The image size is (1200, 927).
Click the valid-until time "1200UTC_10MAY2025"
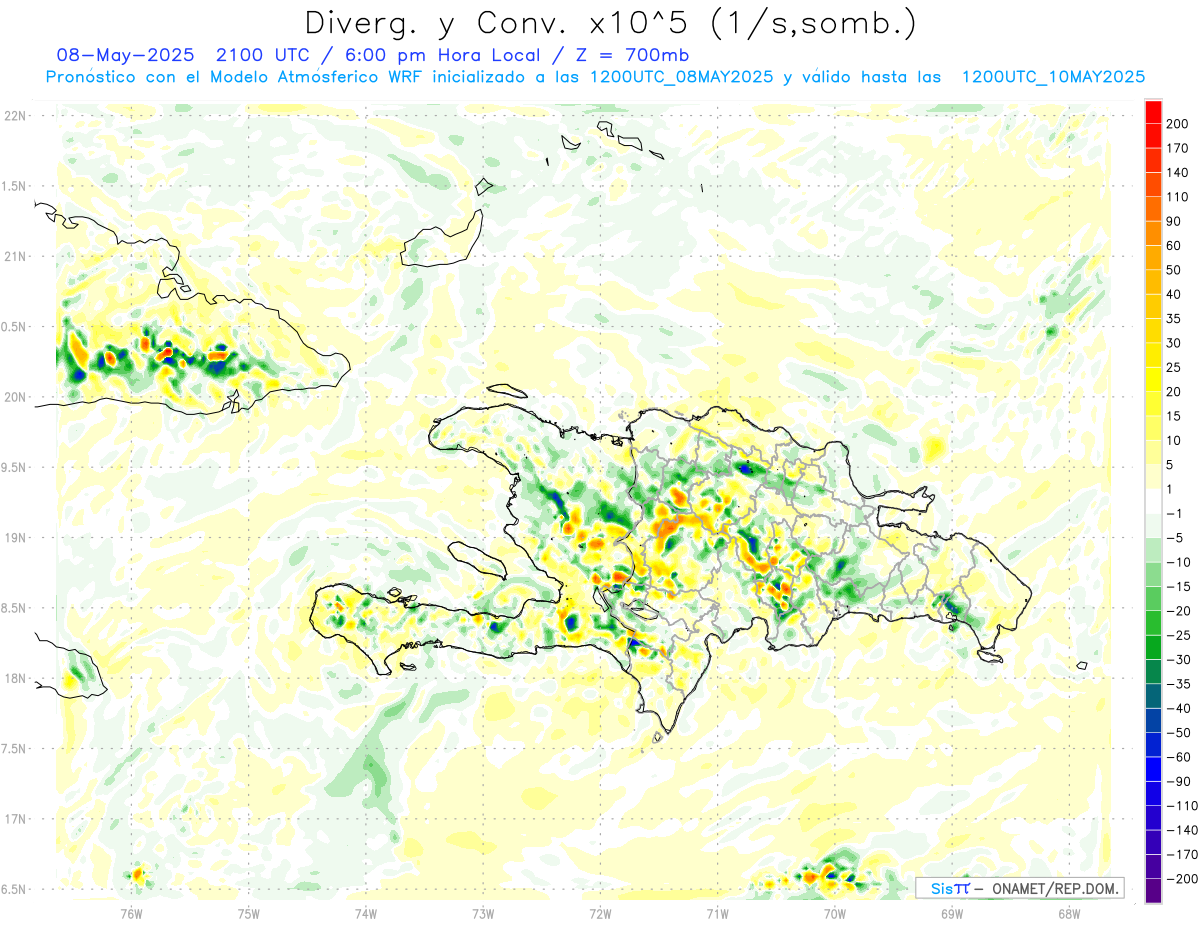[x=1053, y=77]
